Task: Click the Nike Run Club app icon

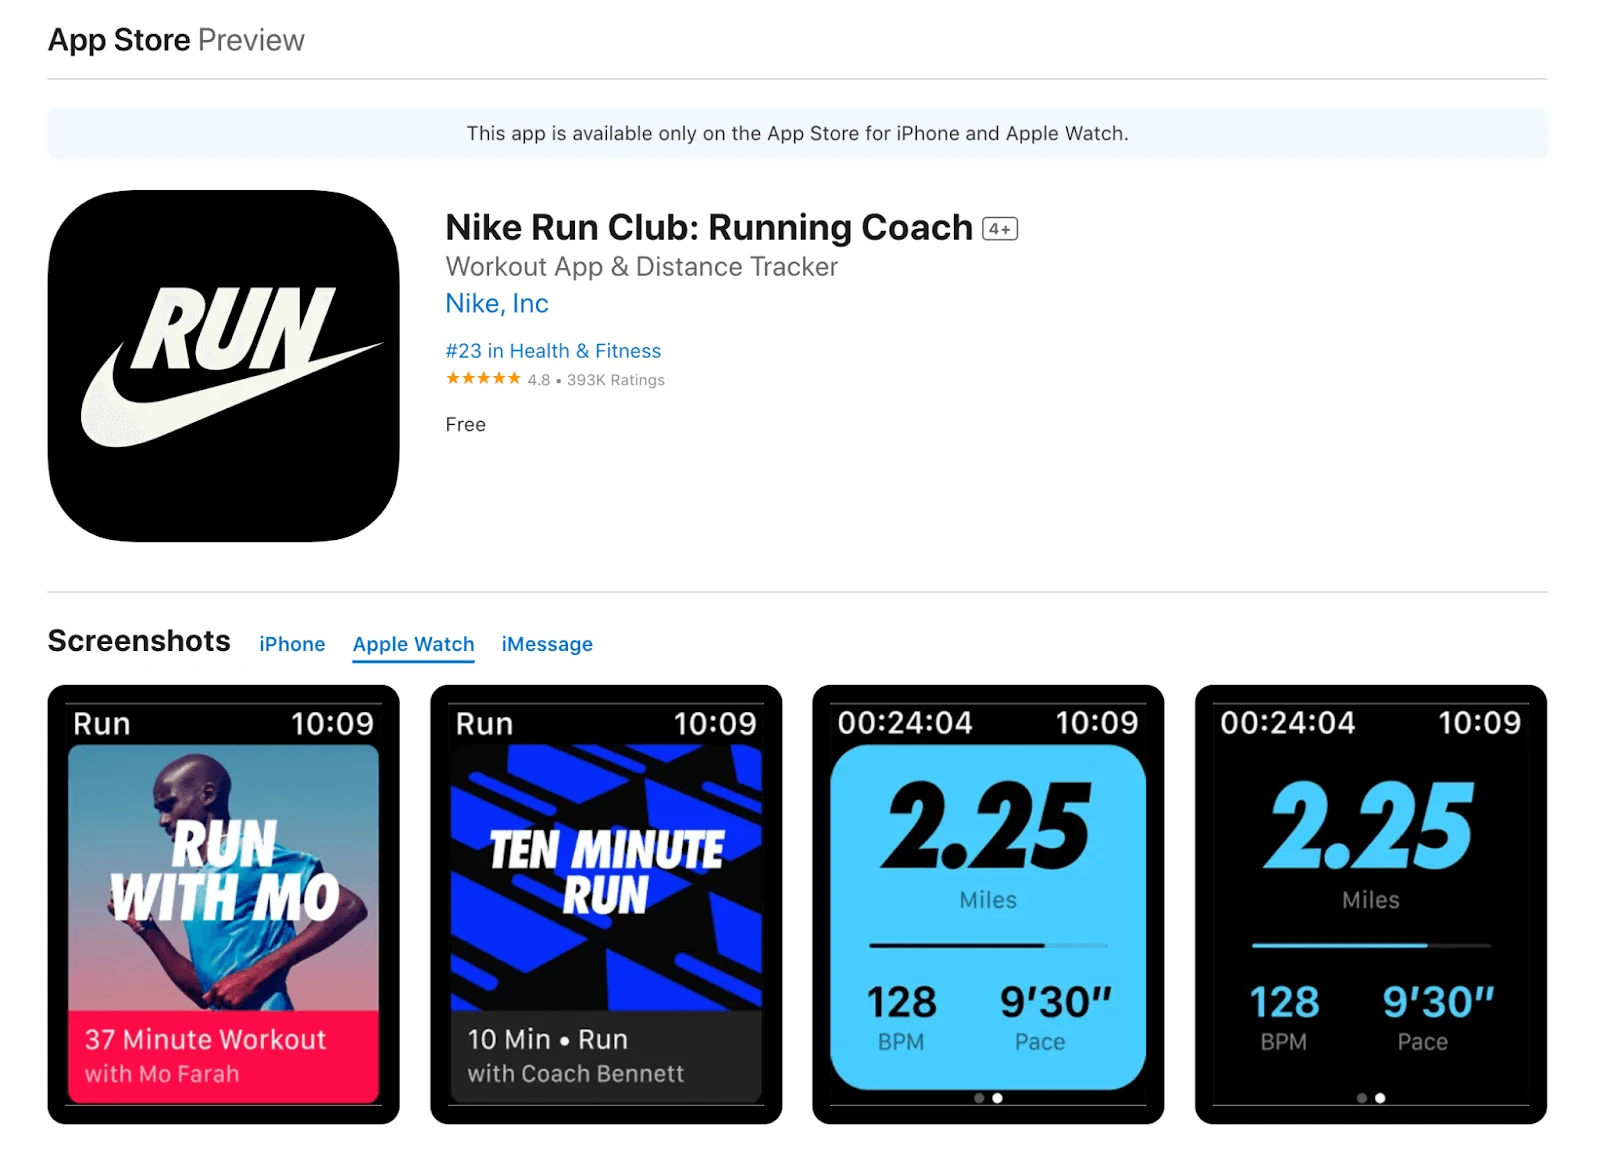Action: click(223, 366)
